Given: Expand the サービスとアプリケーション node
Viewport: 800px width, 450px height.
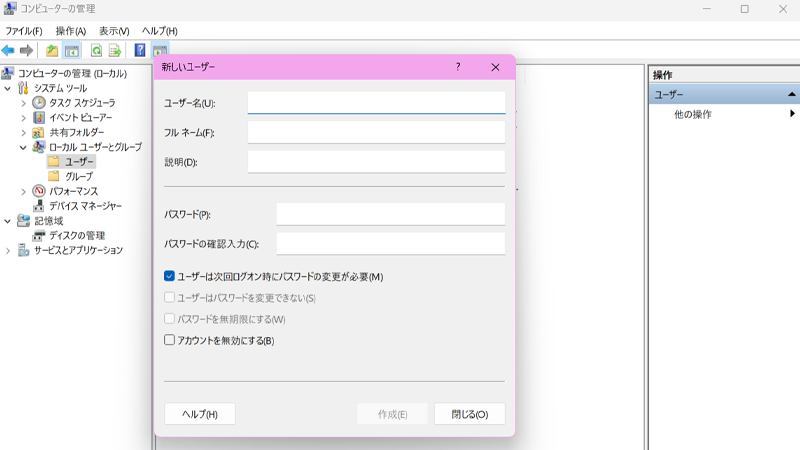Looking at the screenshot, I should tap(8, 251).
